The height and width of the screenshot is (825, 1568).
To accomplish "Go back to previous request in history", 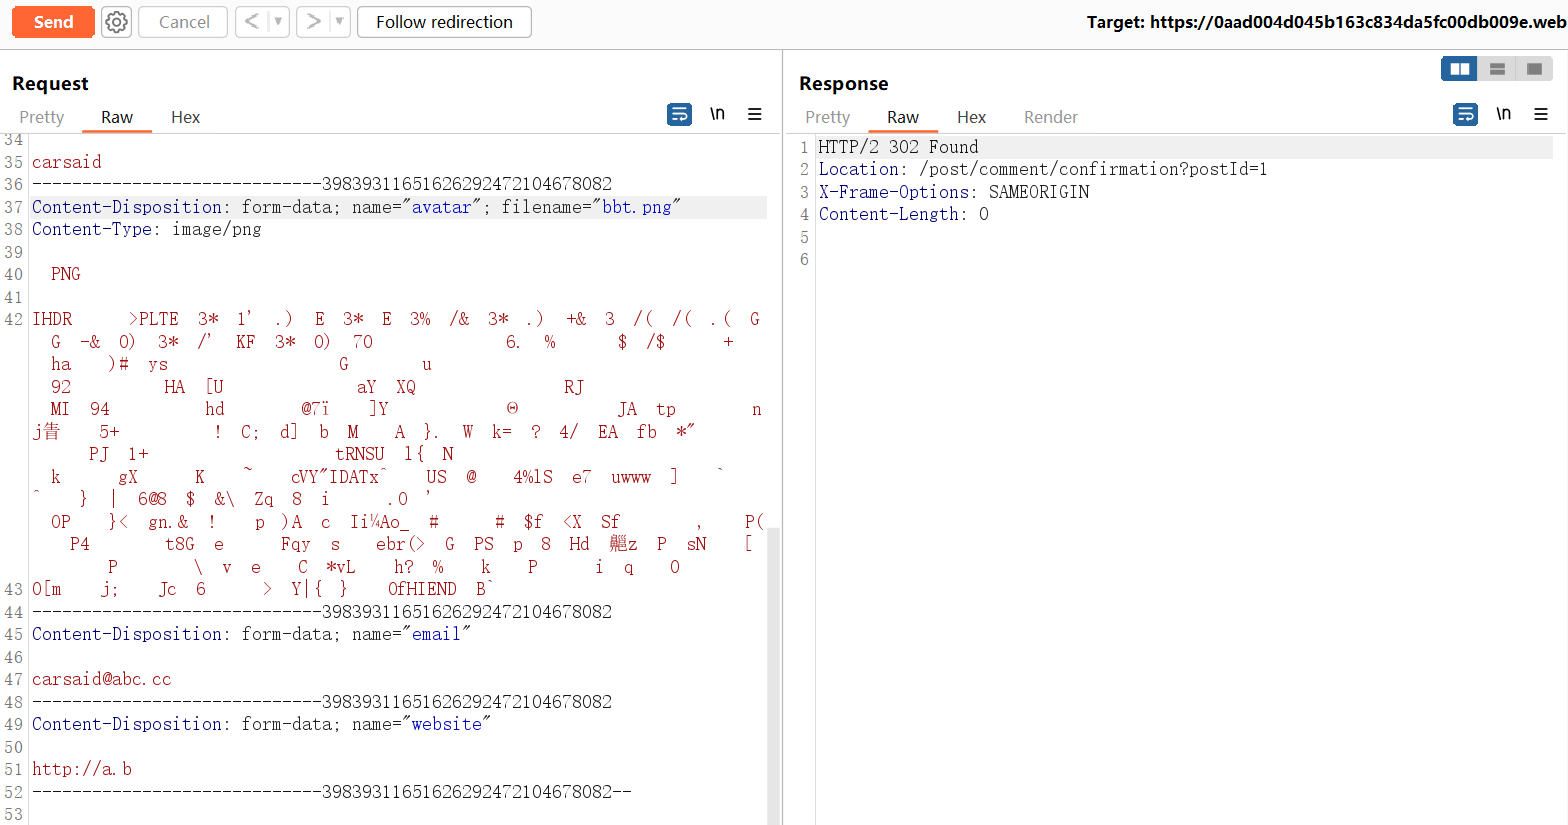I will tap(252, 22).
